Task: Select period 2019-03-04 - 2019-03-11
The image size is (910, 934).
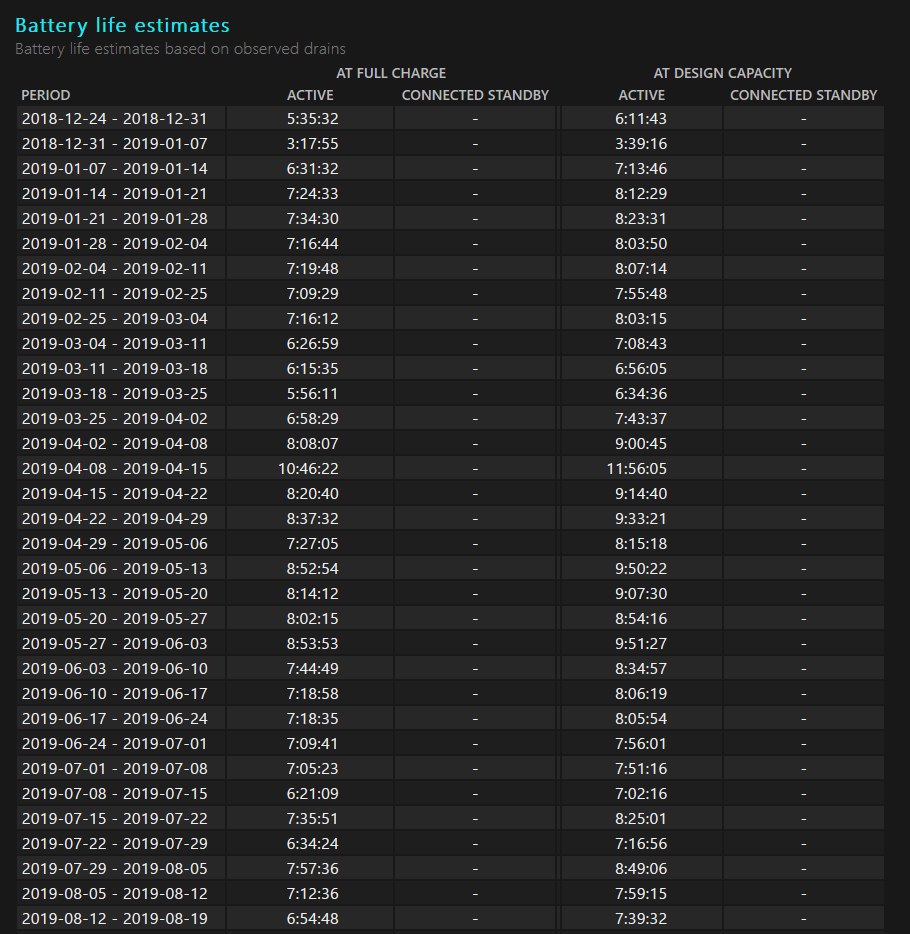Action: 114,344
